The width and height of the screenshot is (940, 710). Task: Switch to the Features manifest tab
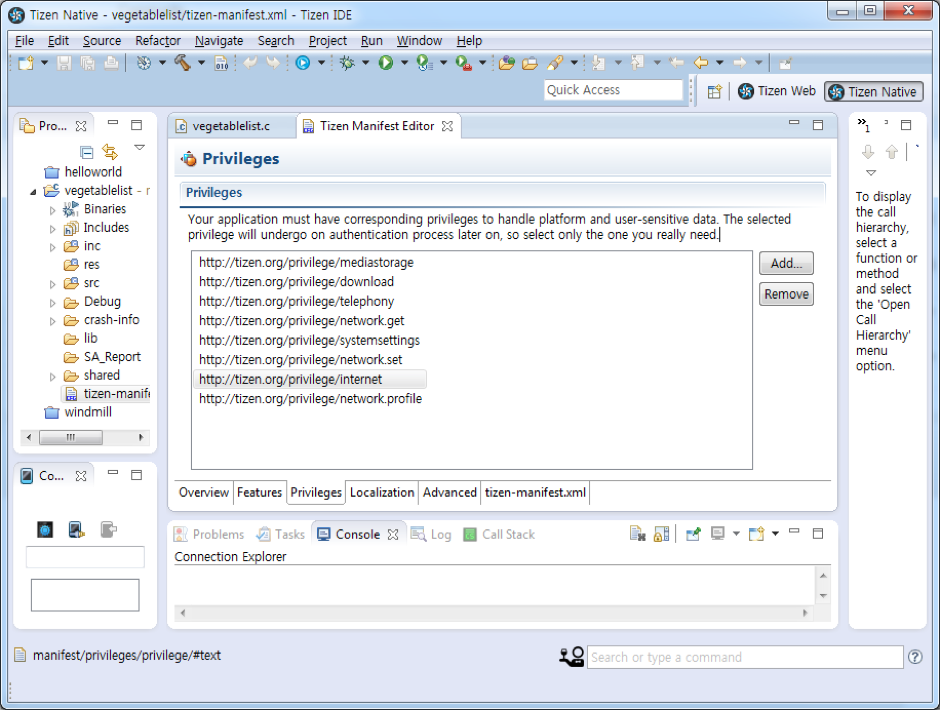(x=259, y=492)
